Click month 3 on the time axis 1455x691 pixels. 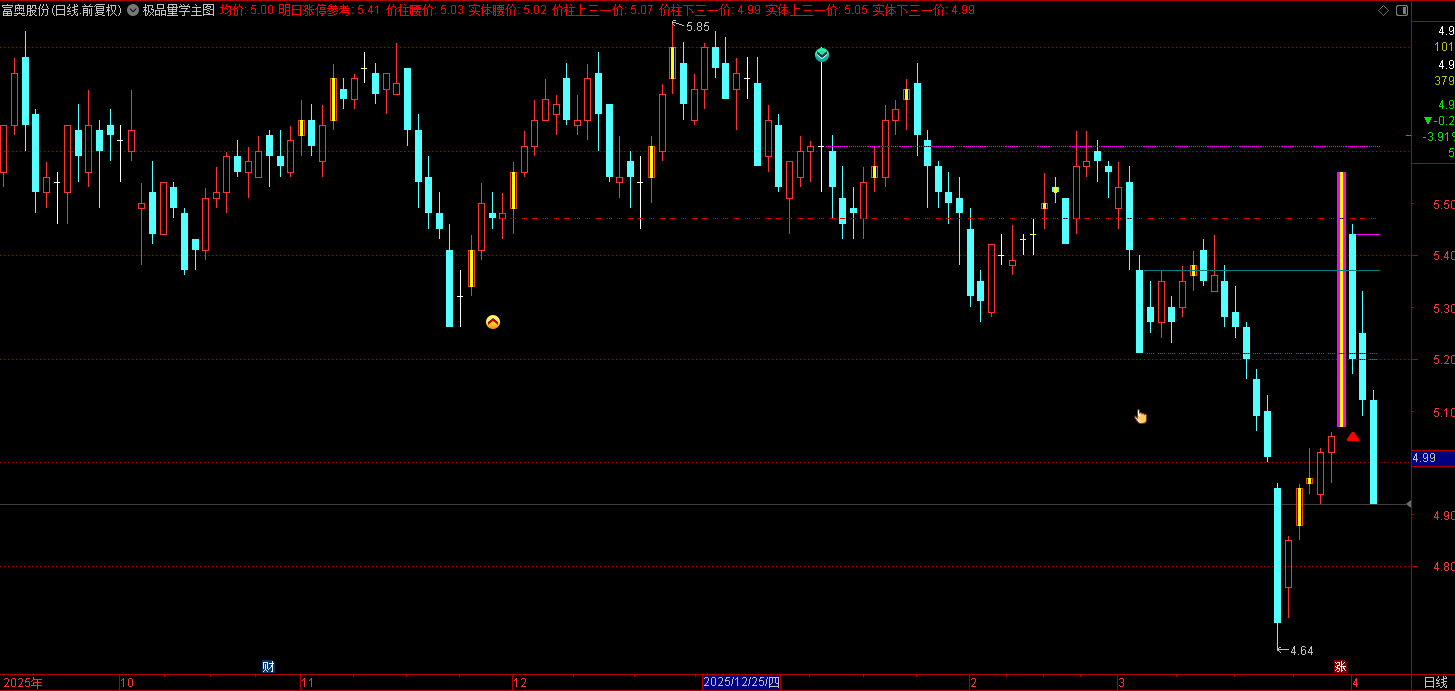[x=1122, y=683]
